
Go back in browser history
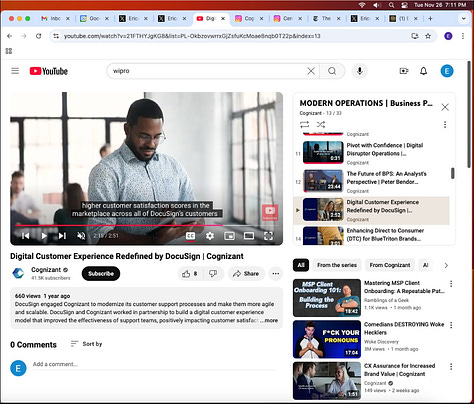click(x=9, y=36)
